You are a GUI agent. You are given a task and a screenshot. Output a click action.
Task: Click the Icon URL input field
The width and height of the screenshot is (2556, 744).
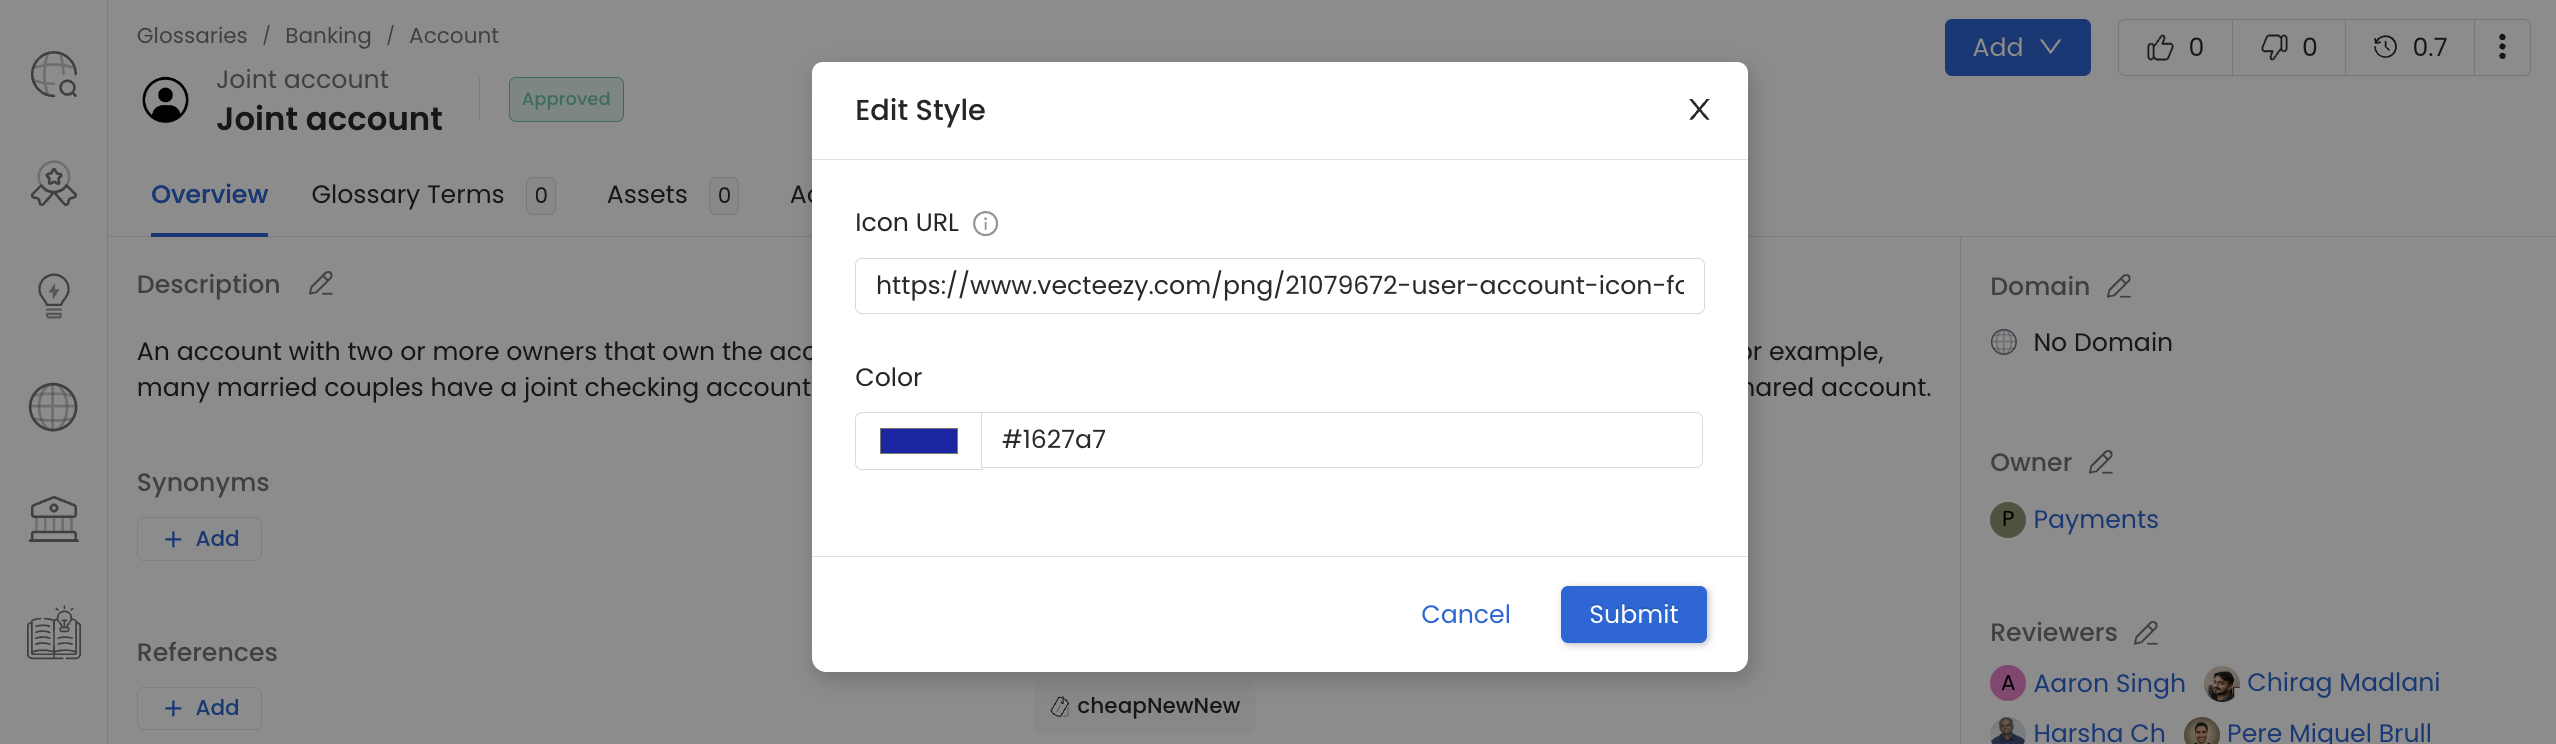1279,286
